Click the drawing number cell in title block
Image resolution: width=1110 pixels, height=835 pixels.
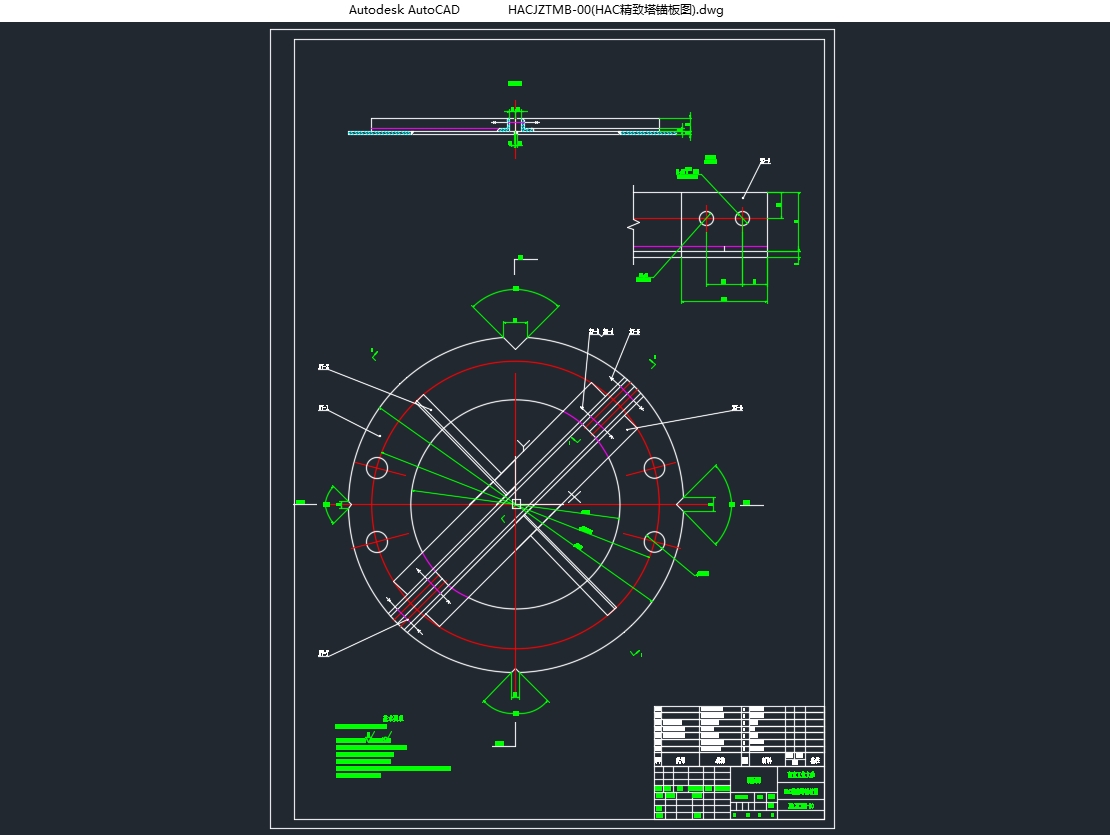800,806
